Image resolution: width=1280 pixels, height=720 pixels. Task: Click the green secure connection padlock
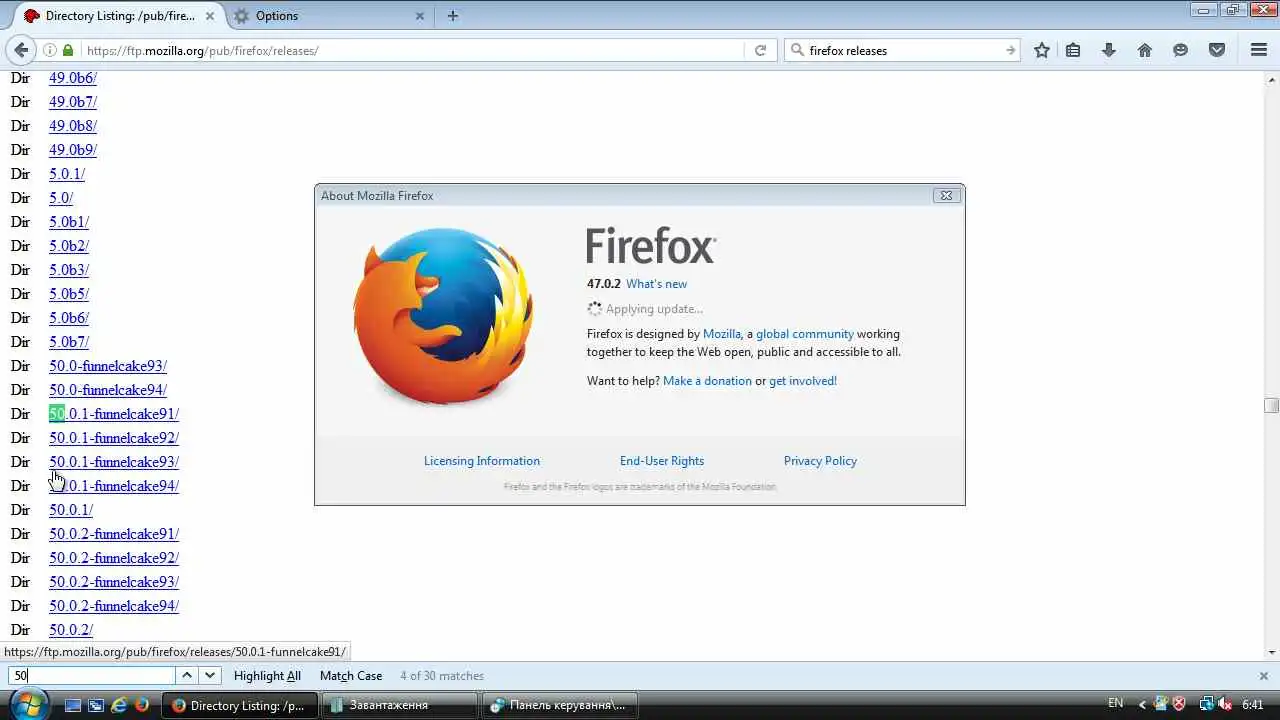coord(68,50)
